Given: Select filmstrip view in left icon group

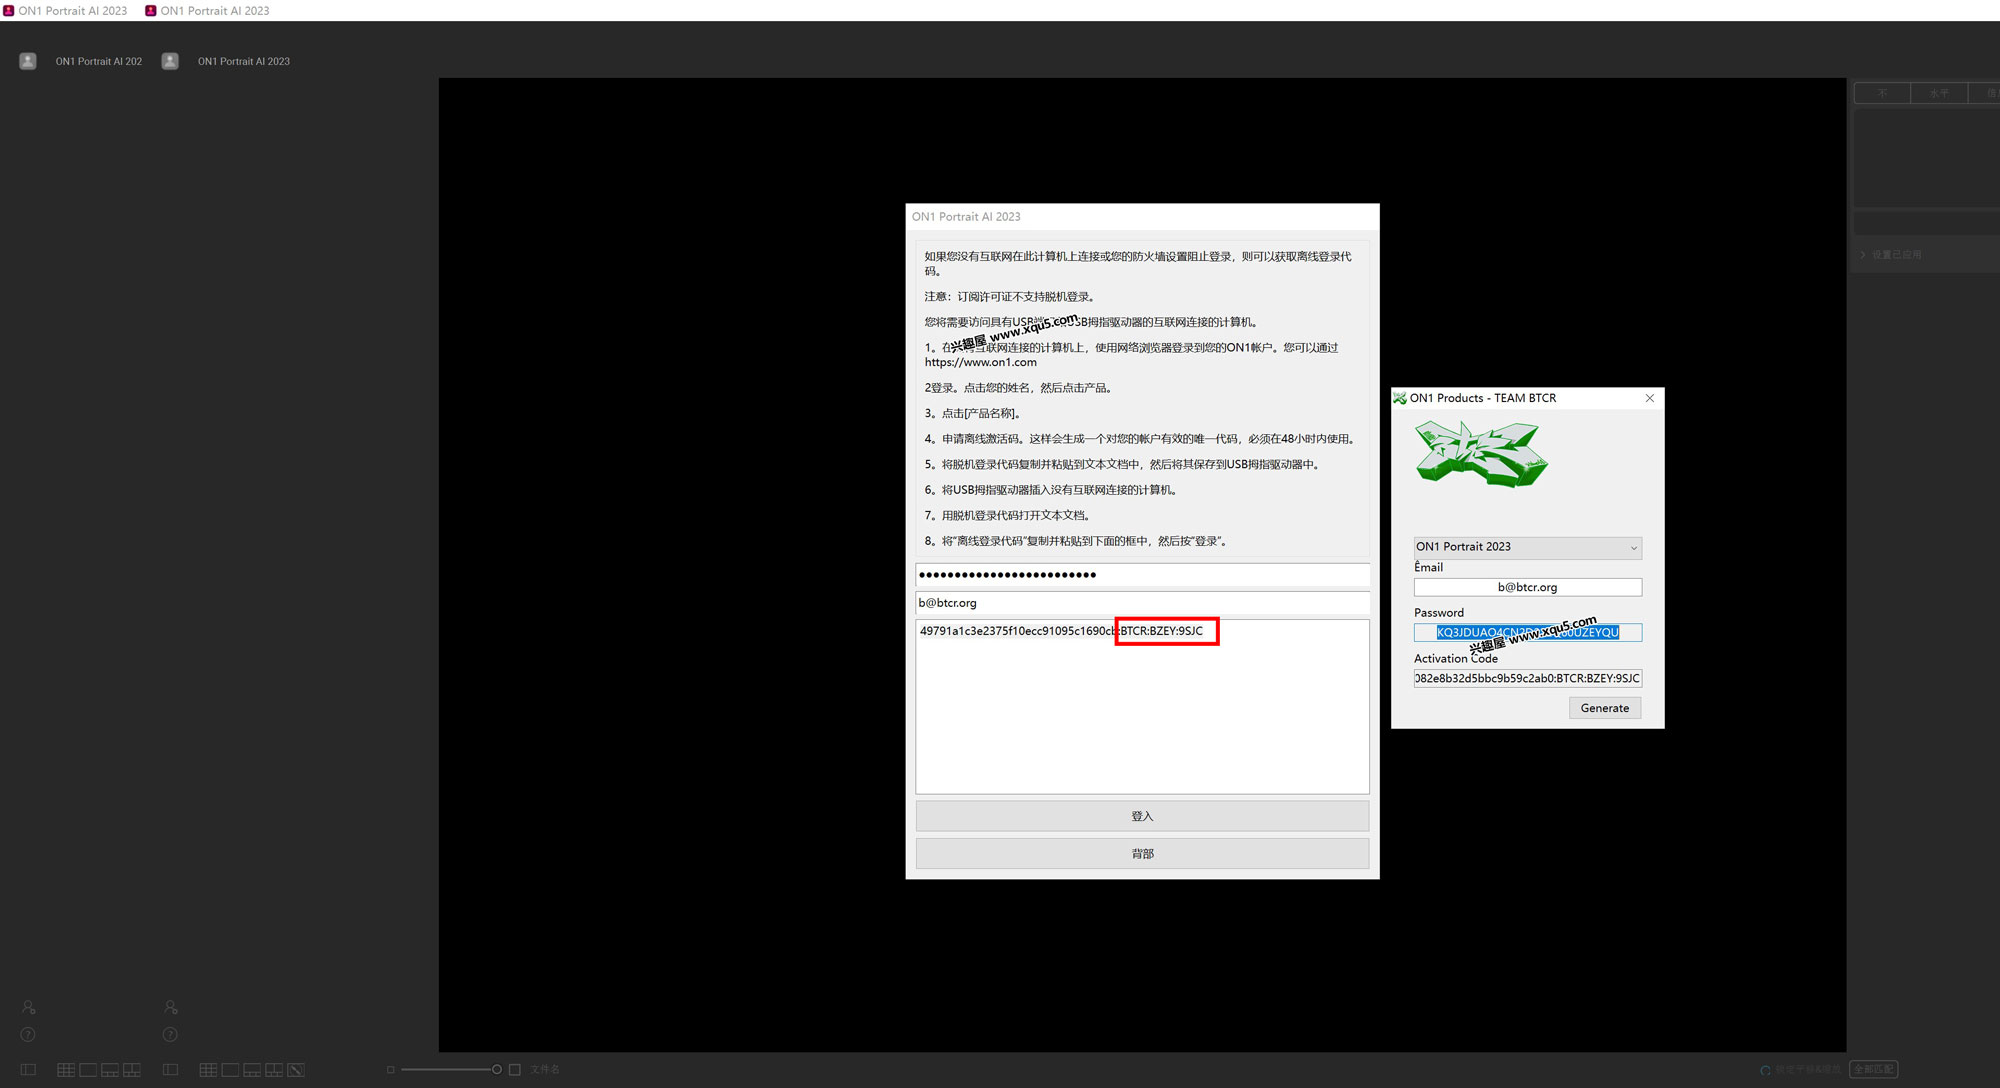Looking at the screenshot, I should (x=110, y=1070).
